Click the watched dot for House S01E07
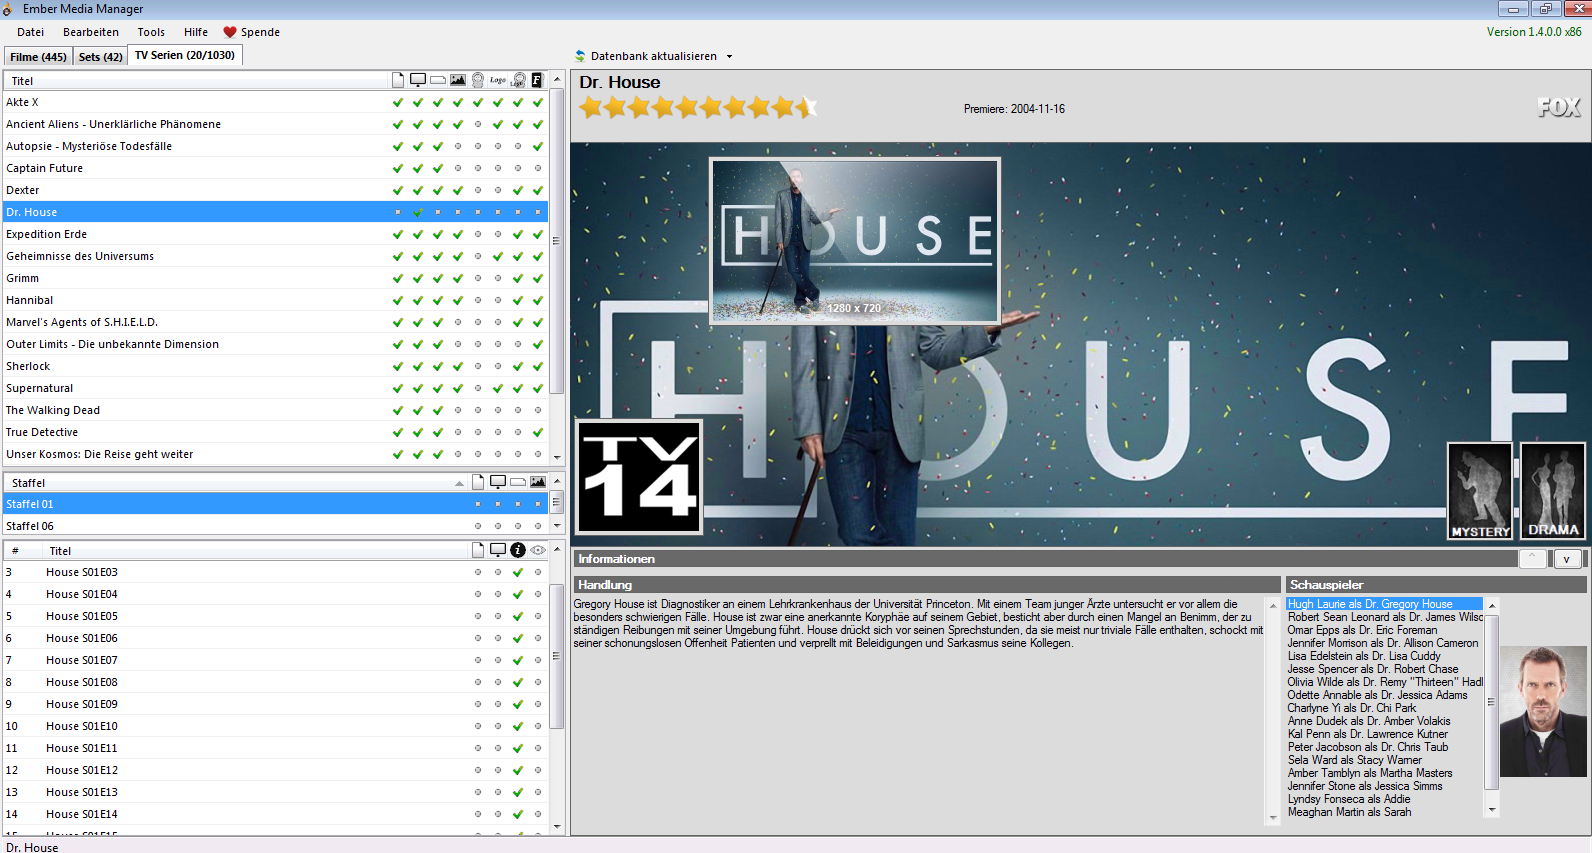 (538, 660)
